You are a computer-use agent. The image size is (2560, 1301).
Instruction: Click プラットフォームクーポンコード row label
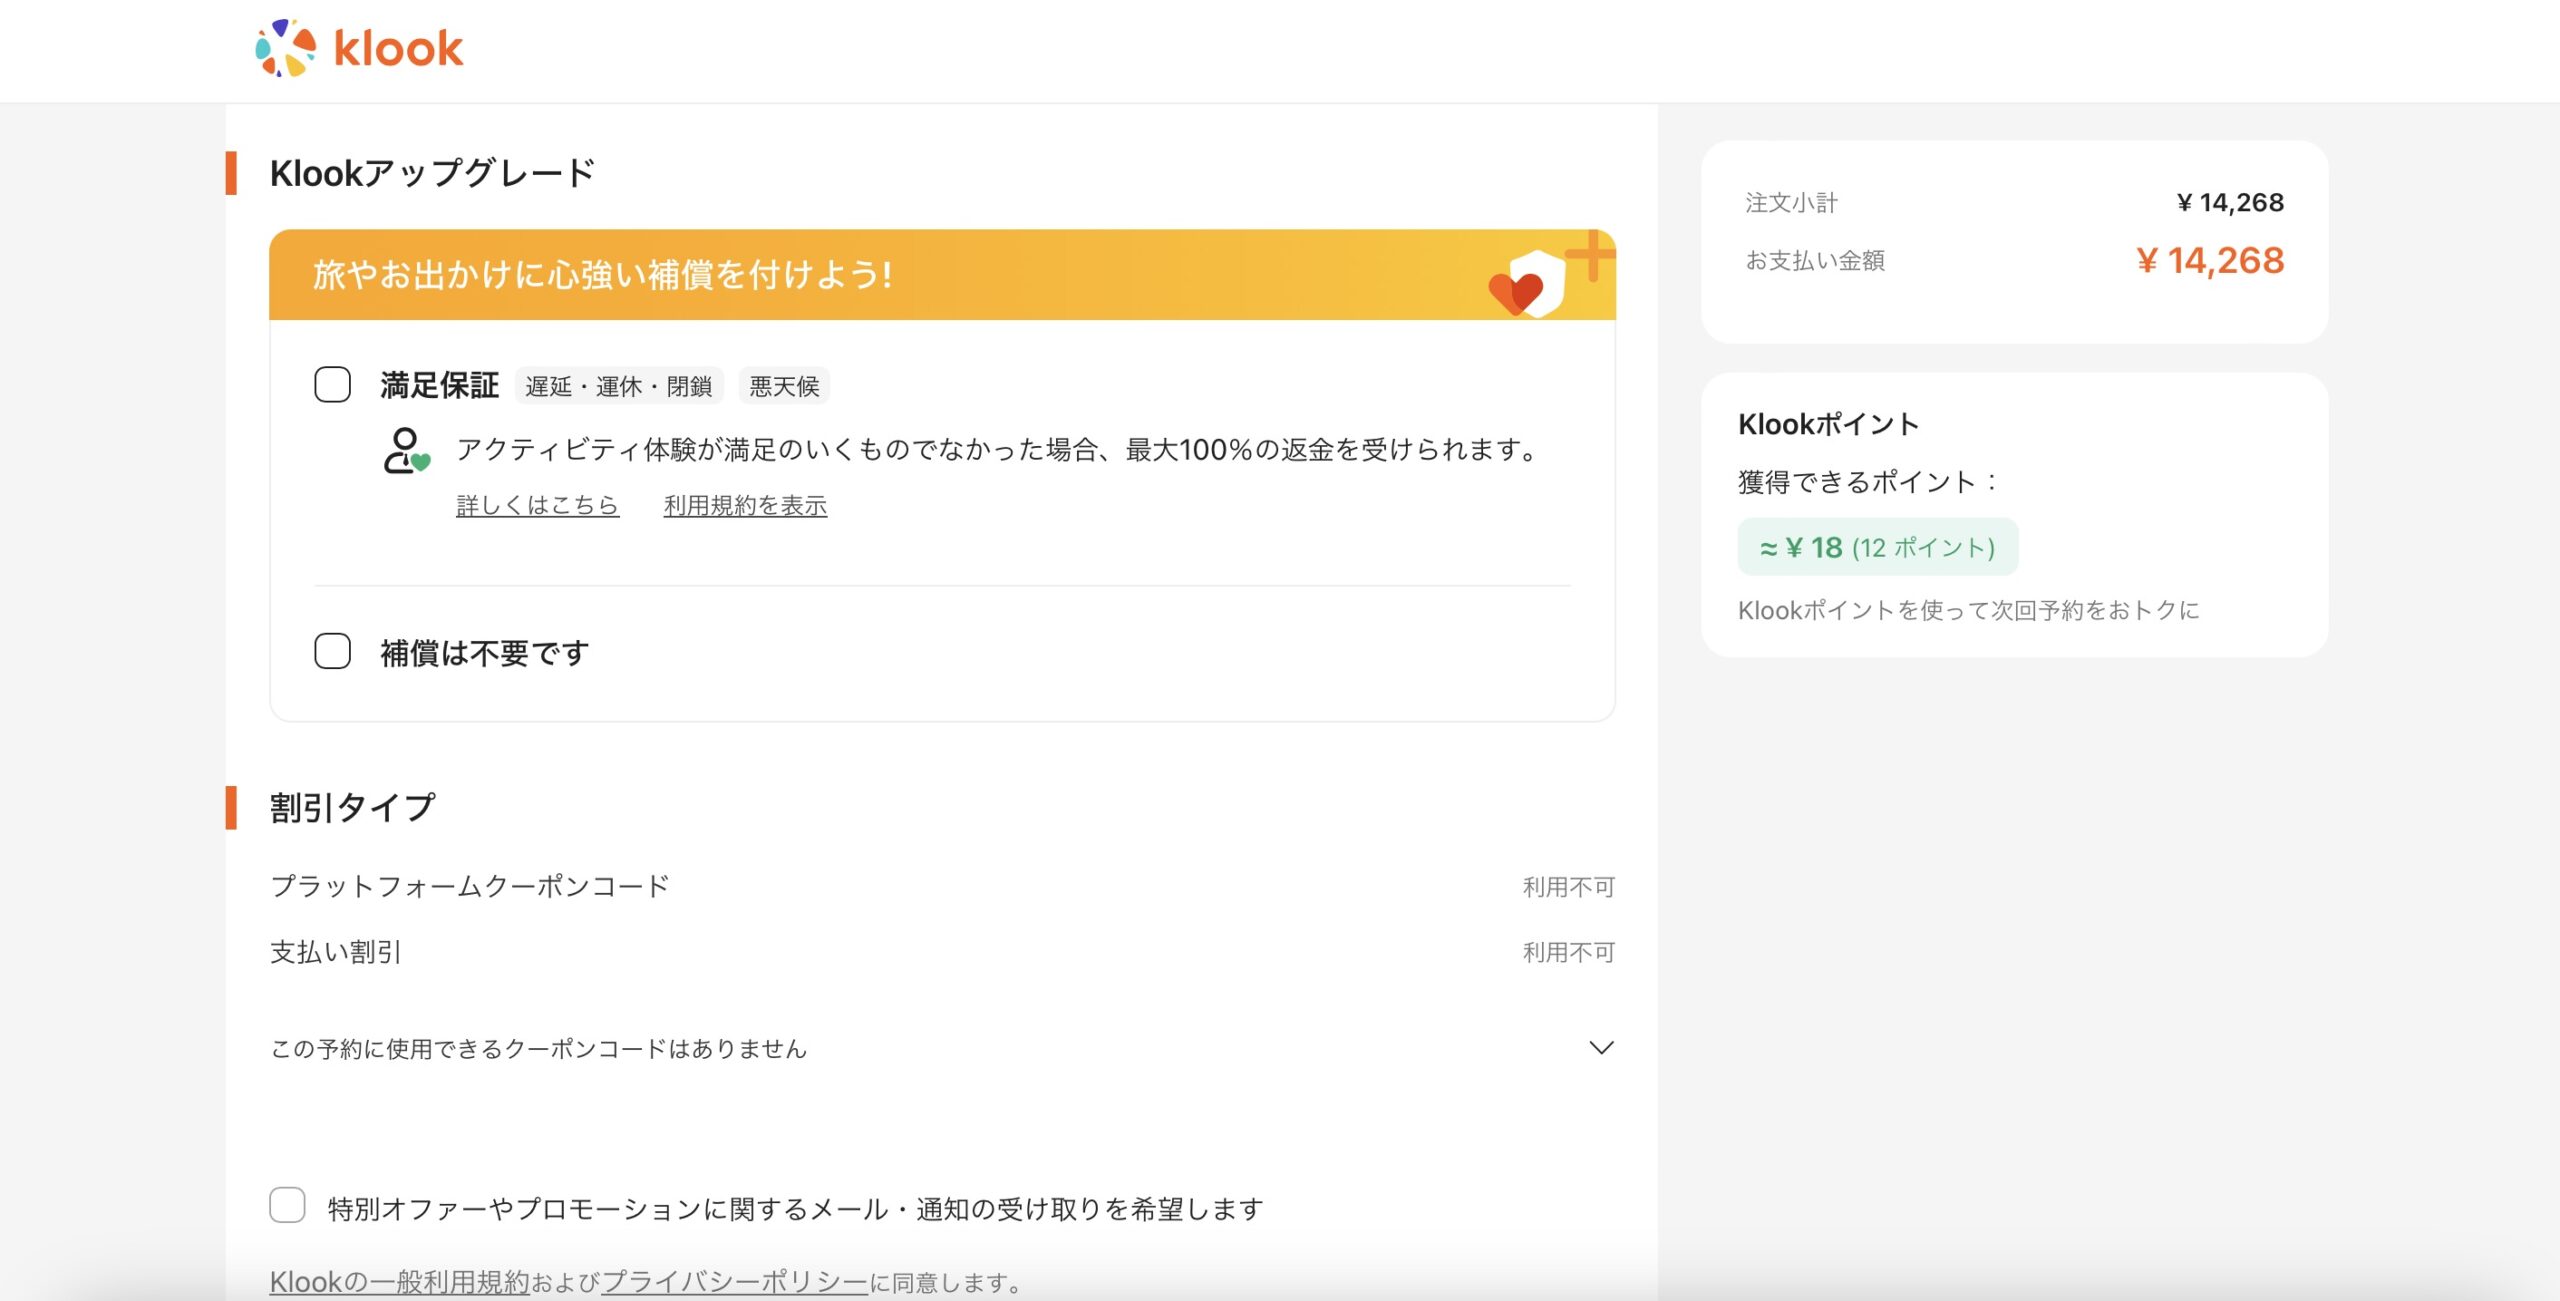tap(469, 887)
